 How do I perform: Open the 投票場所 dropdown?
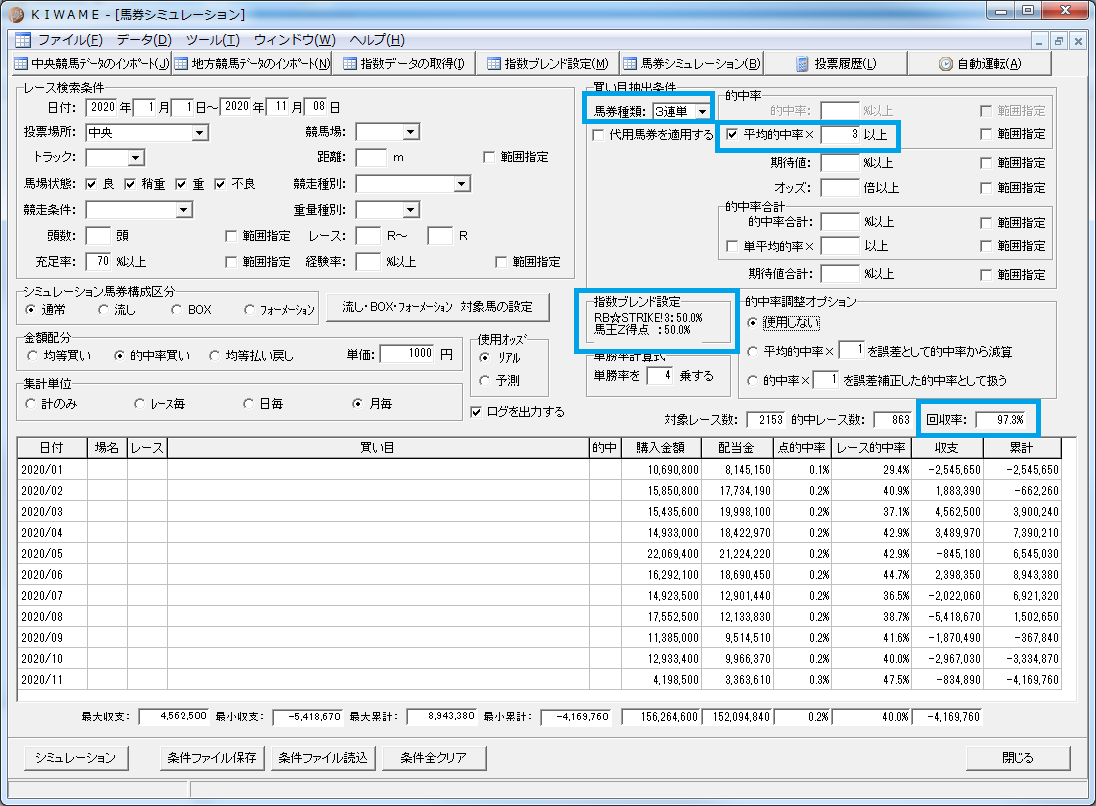coord(200,133)
